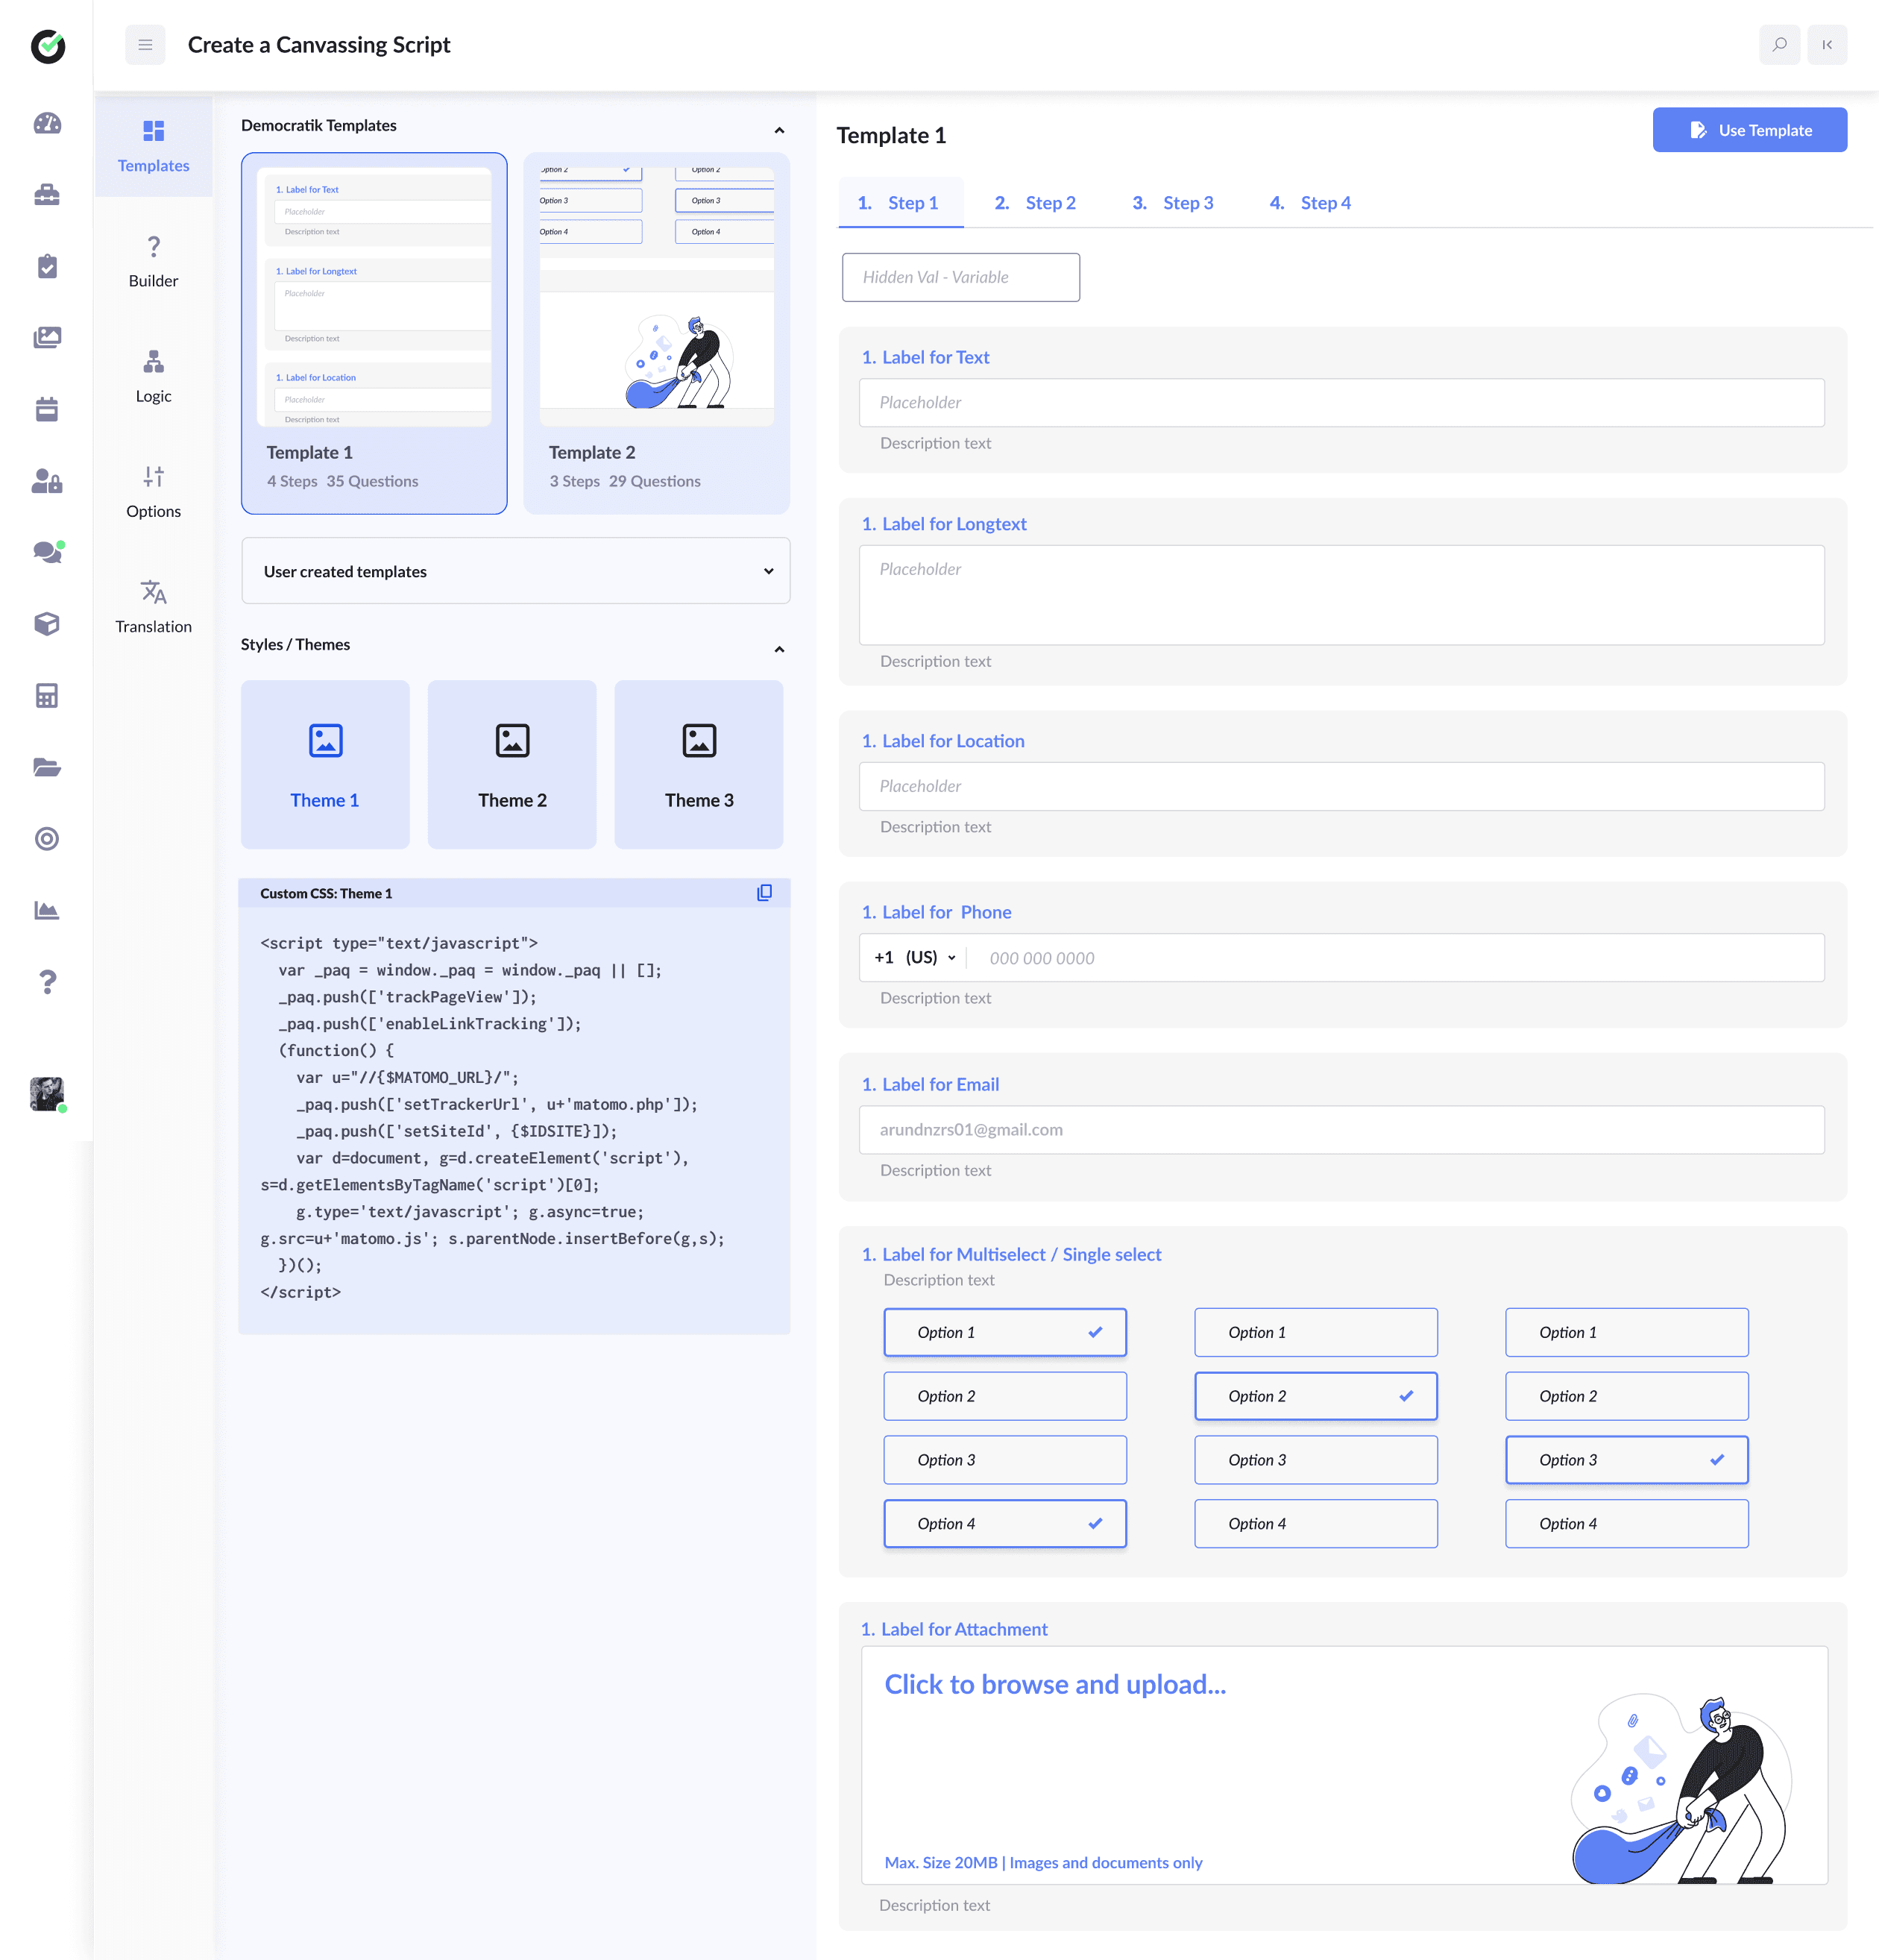The height and width of the screenshot is (1960, 1879).
Task: Switch to Step 3 tab
Action: click(x=1173, y=203)
